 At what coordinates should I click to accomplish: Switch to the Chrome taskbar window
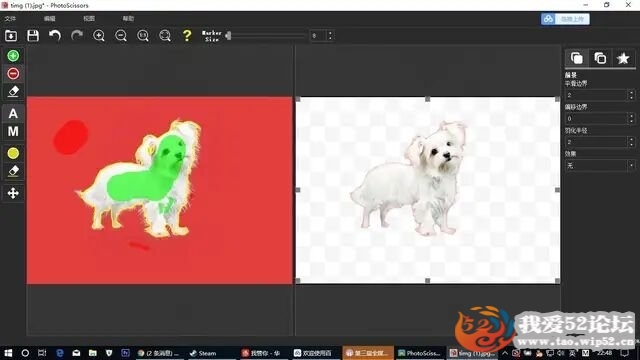click(160, 353)
